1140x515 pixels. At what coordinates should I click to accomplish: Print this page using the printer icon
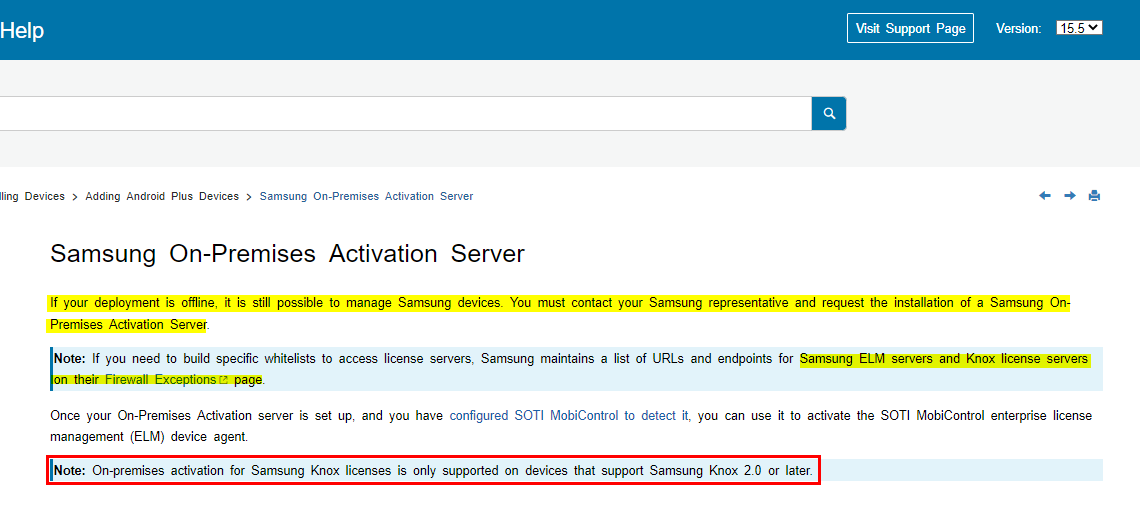point(1094,196)
